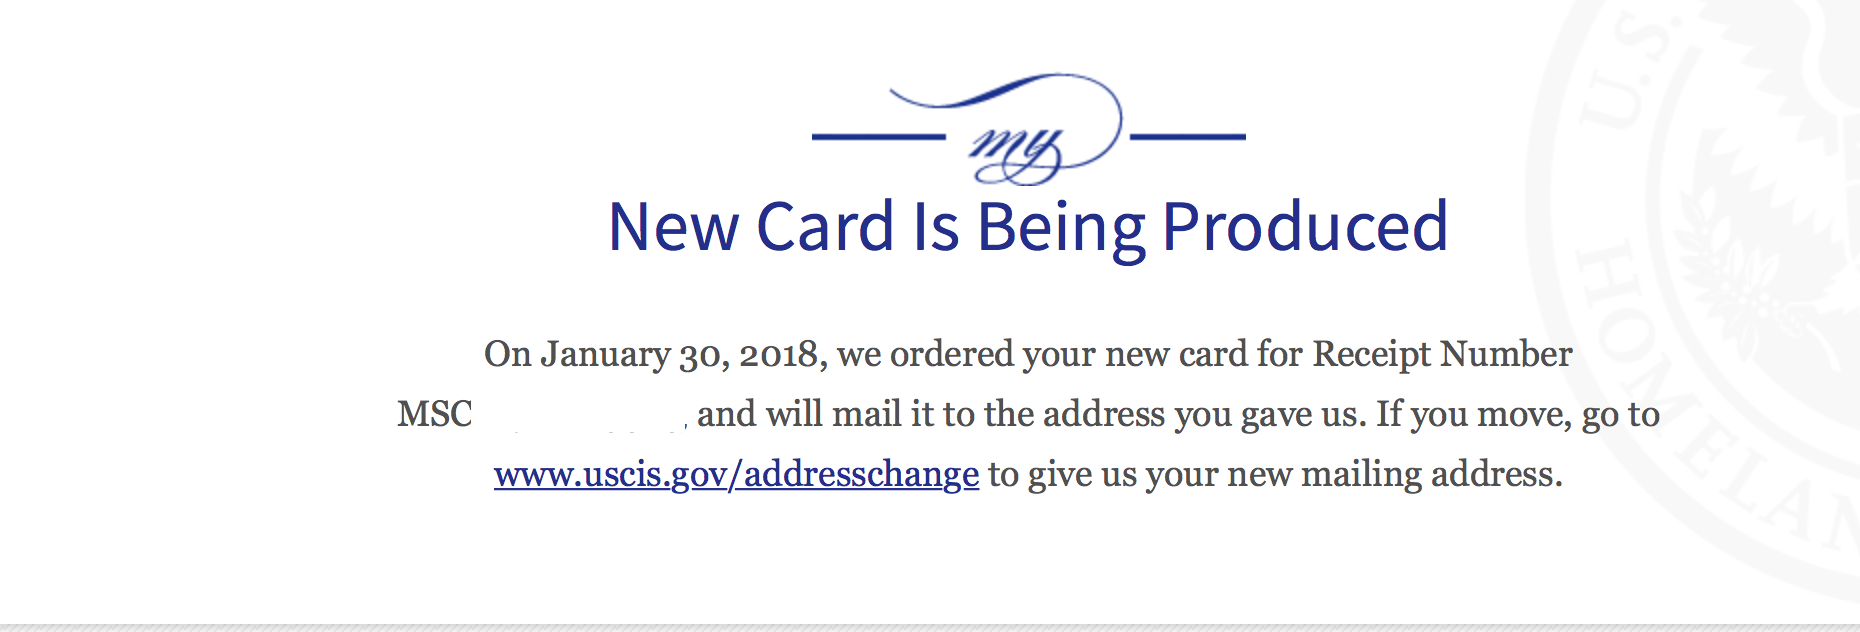Click the "January 30, 2018" date text
This screenshot has width=1860, height=632.
[684, 355]
